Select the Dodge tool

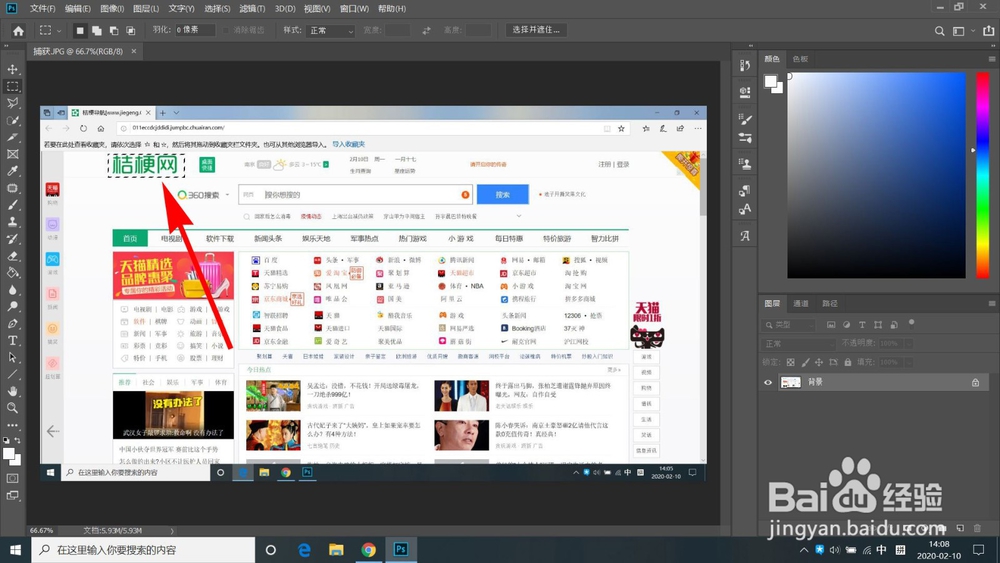(12, 307)
